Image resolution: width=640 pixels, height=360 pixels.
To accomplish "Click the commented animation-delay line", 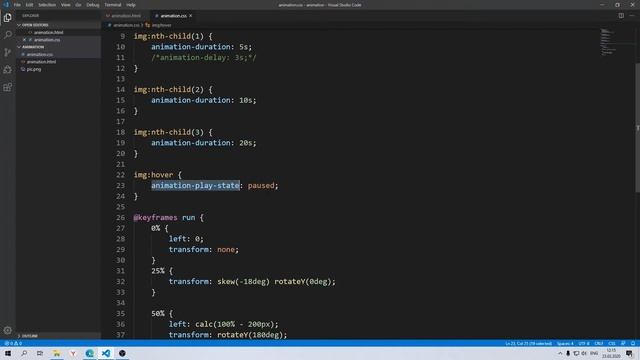I will 204,58.
